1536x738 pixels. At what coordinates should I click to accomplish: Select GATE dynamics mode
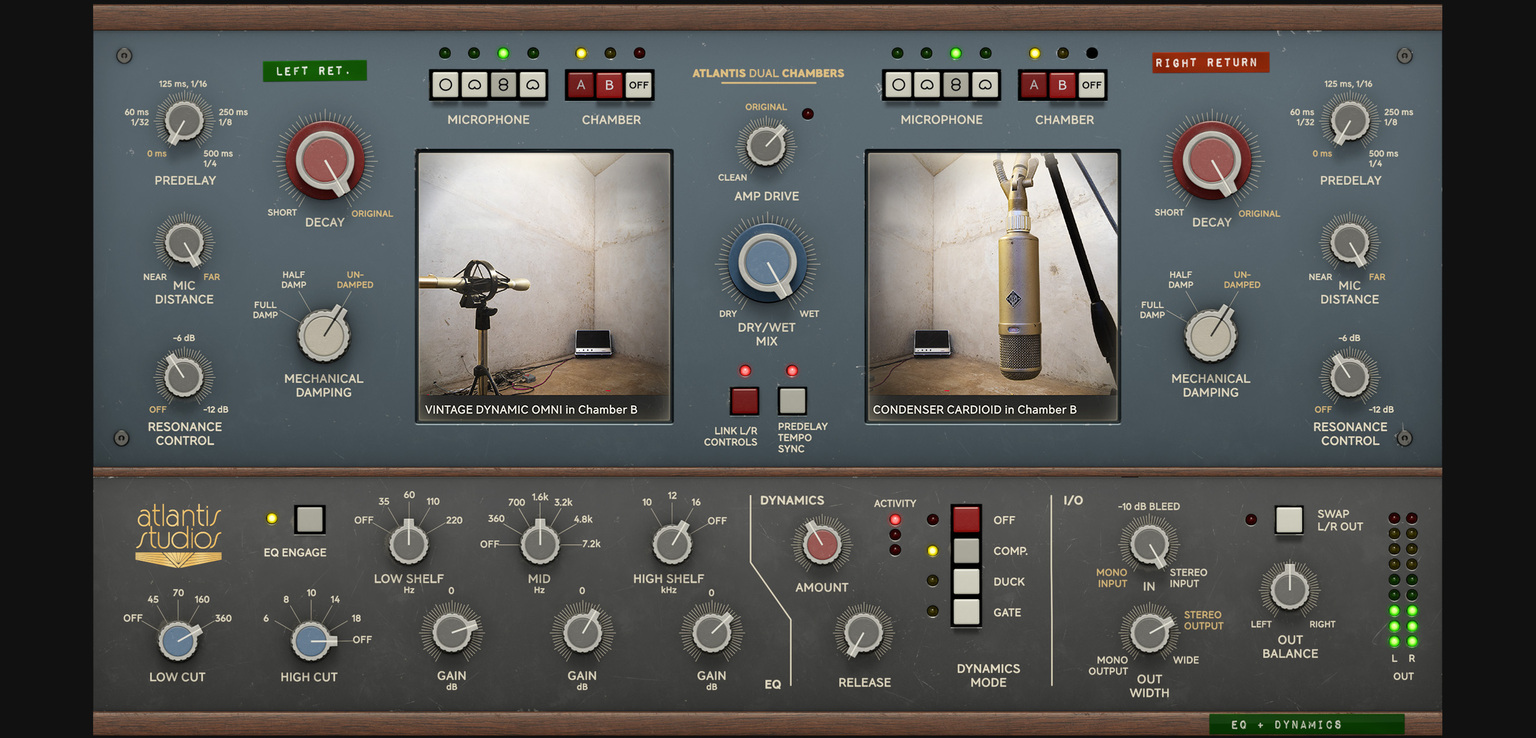tap(966, 612)
